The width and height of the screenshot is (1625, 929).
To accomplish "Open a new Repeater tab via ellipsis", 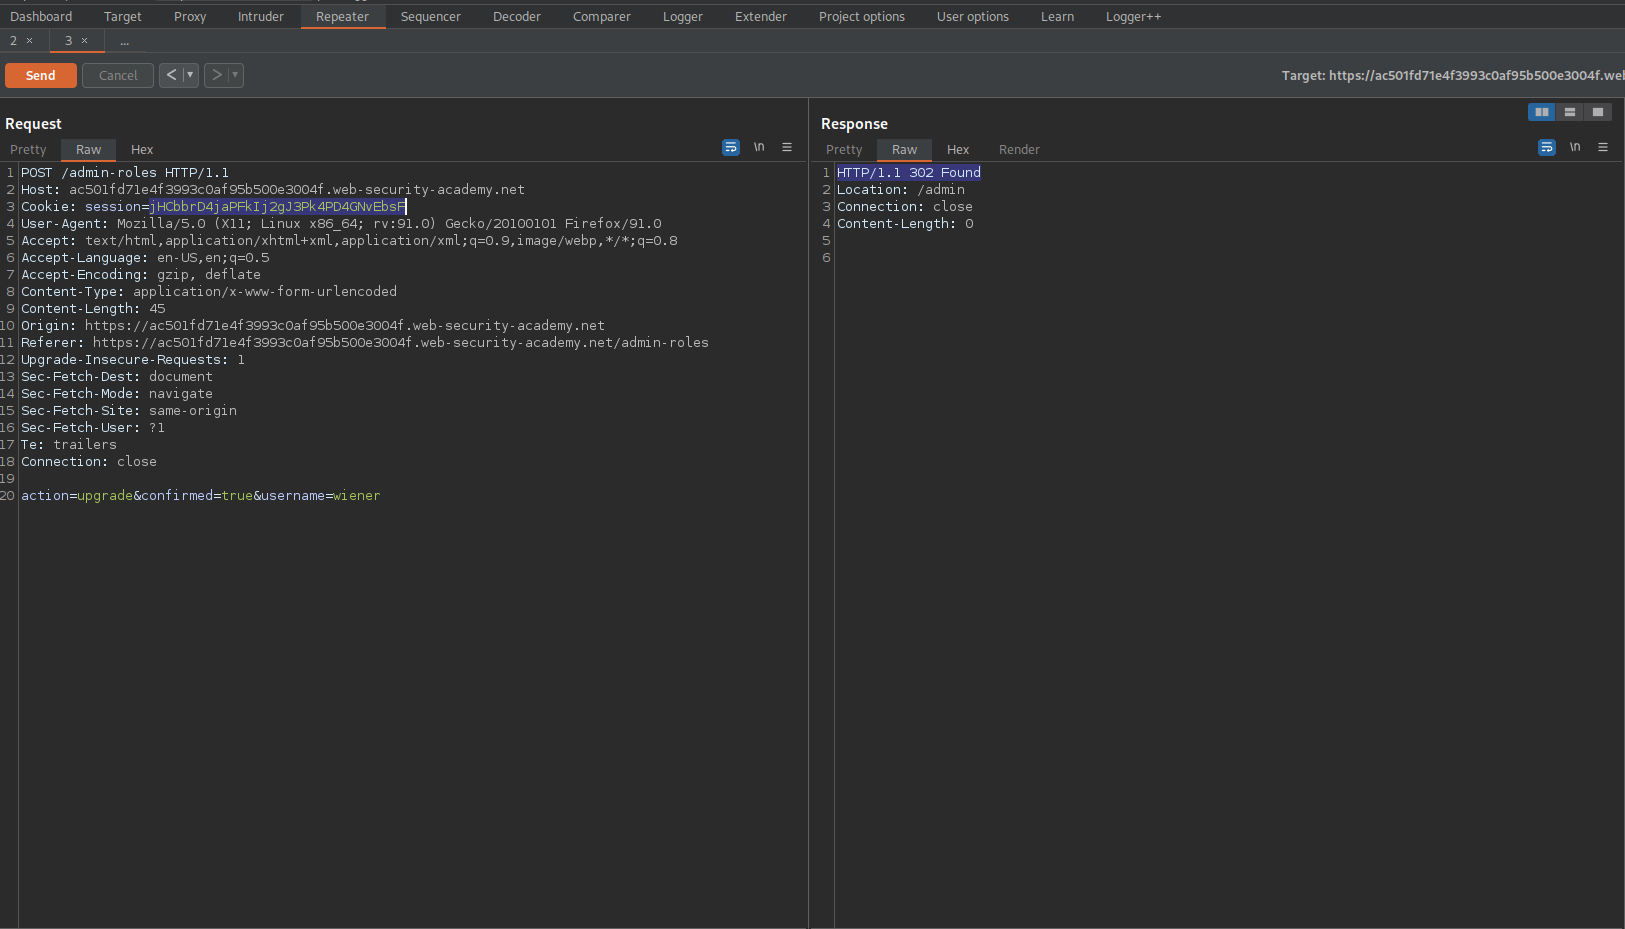I will pos(125,41).
